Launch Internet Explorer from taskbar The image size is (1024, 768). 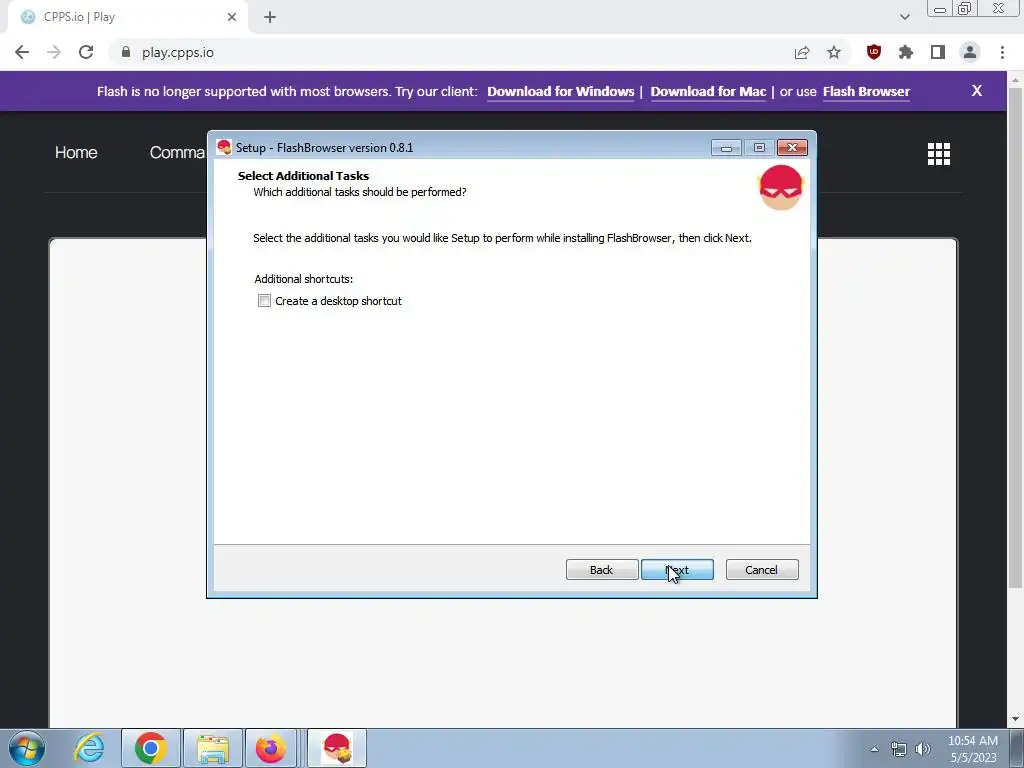pyautogui.click(x=89, y=748)
